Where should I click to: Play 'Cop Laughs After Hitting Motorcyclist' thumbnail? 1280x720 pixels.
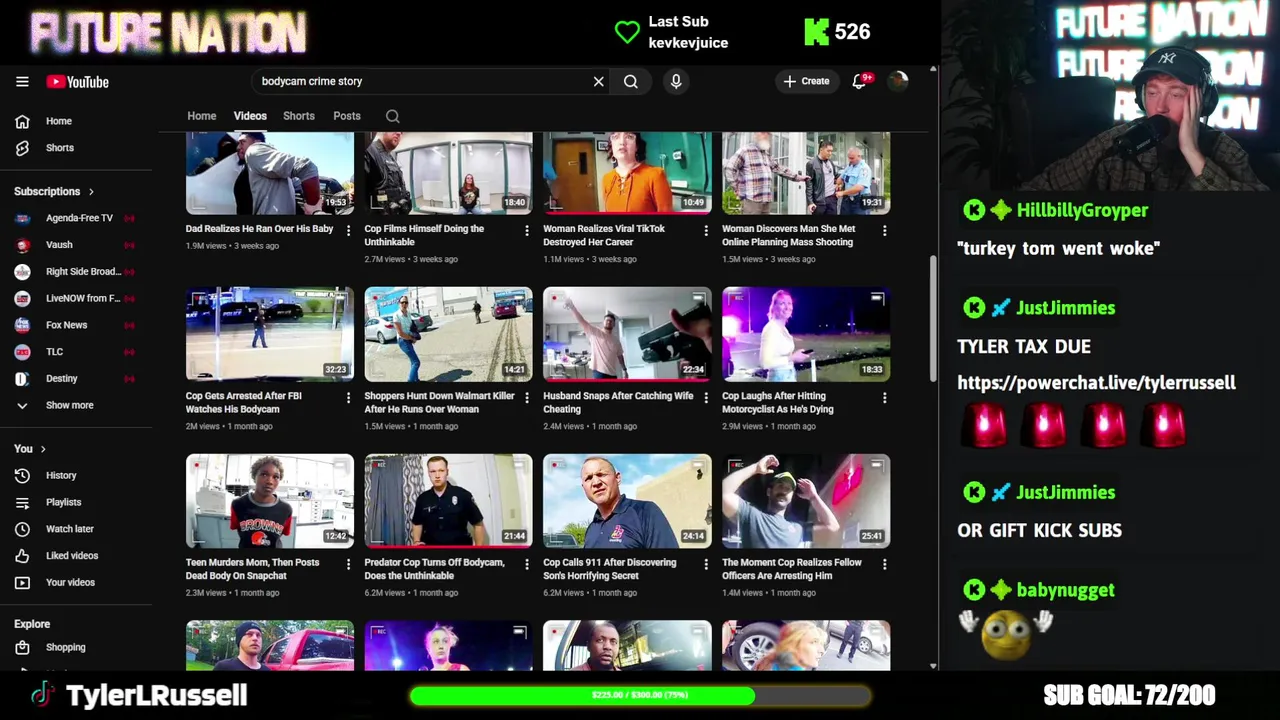click(806, 334)
